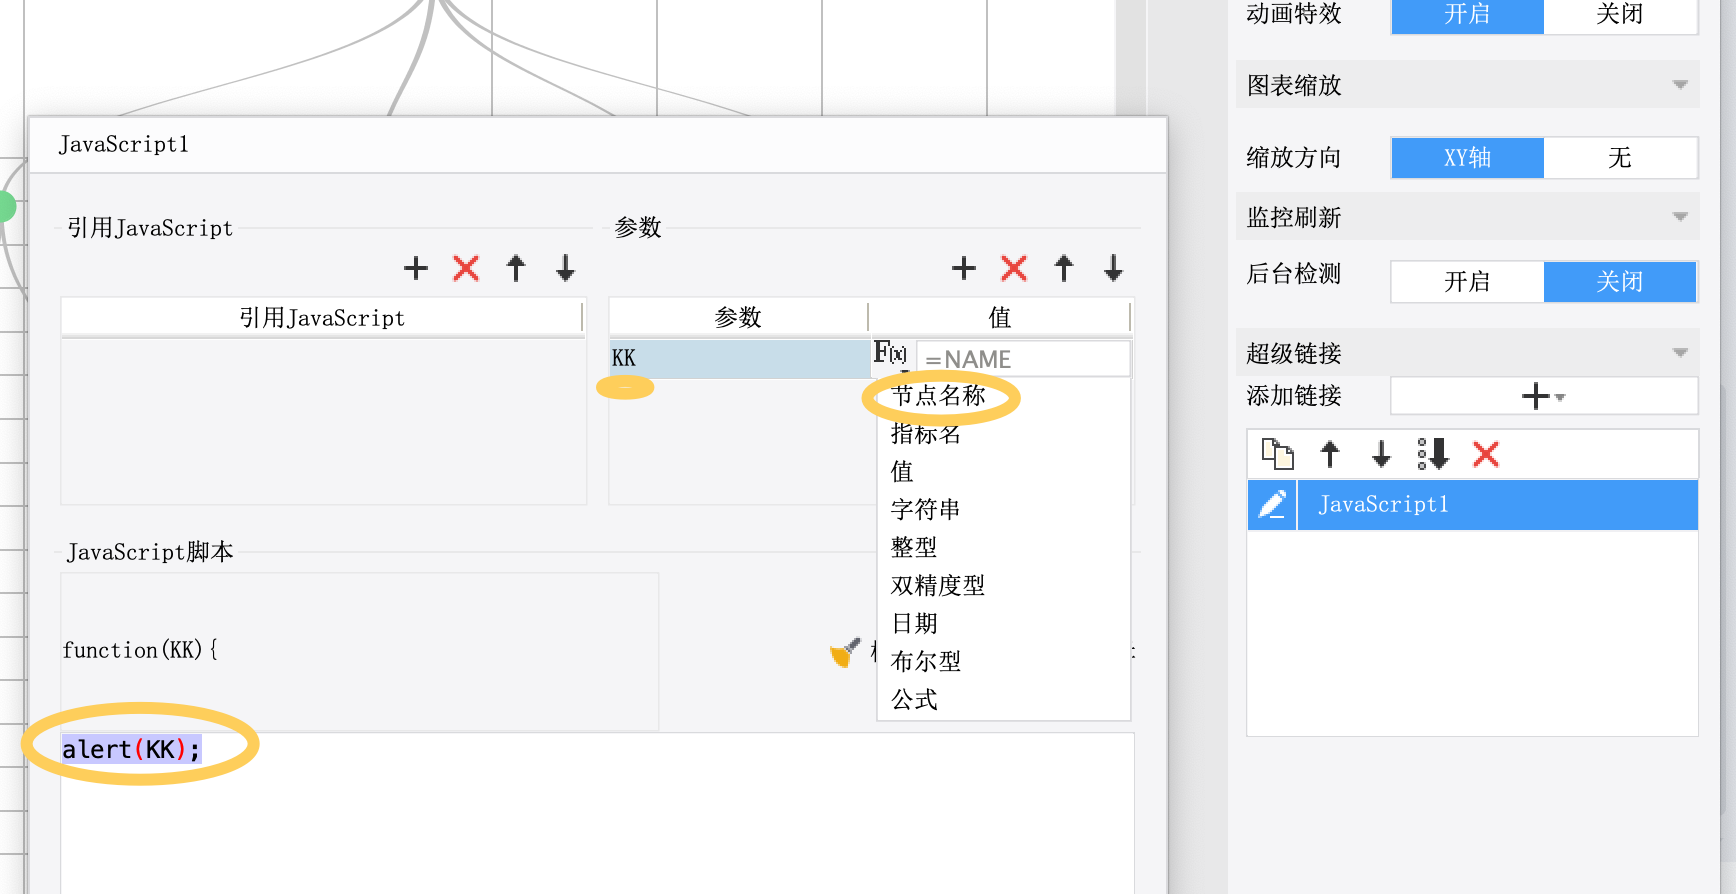Screen dimensions: 1736x894
Task: Disable 后台检测 with 关闭
Action: pyautogui.click(x=1620, y=282)
